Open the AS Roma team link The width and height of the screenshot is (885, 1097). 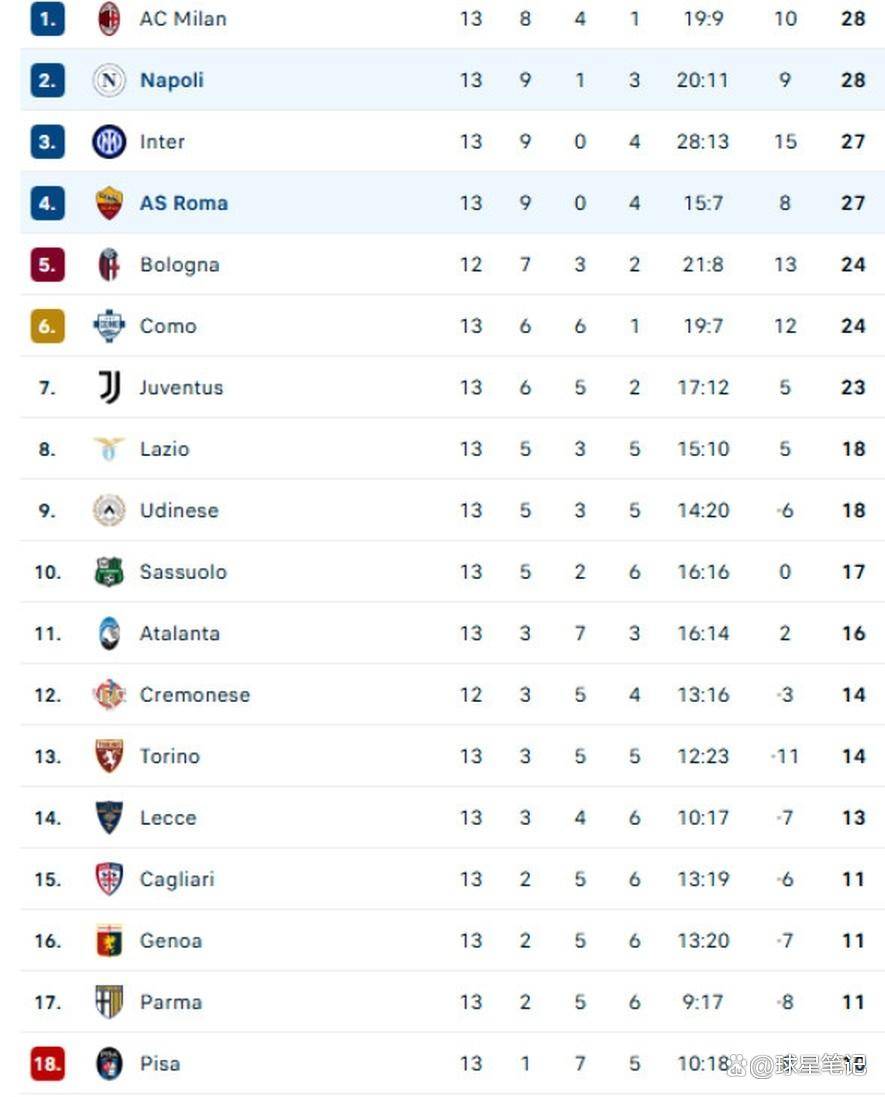coord(184,203)
